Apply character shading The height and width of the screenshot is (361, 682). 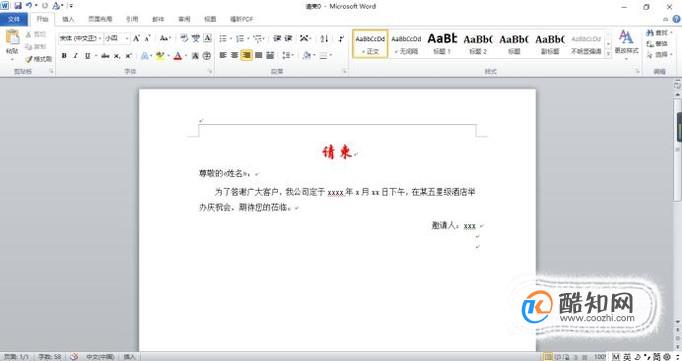point(195,56)
